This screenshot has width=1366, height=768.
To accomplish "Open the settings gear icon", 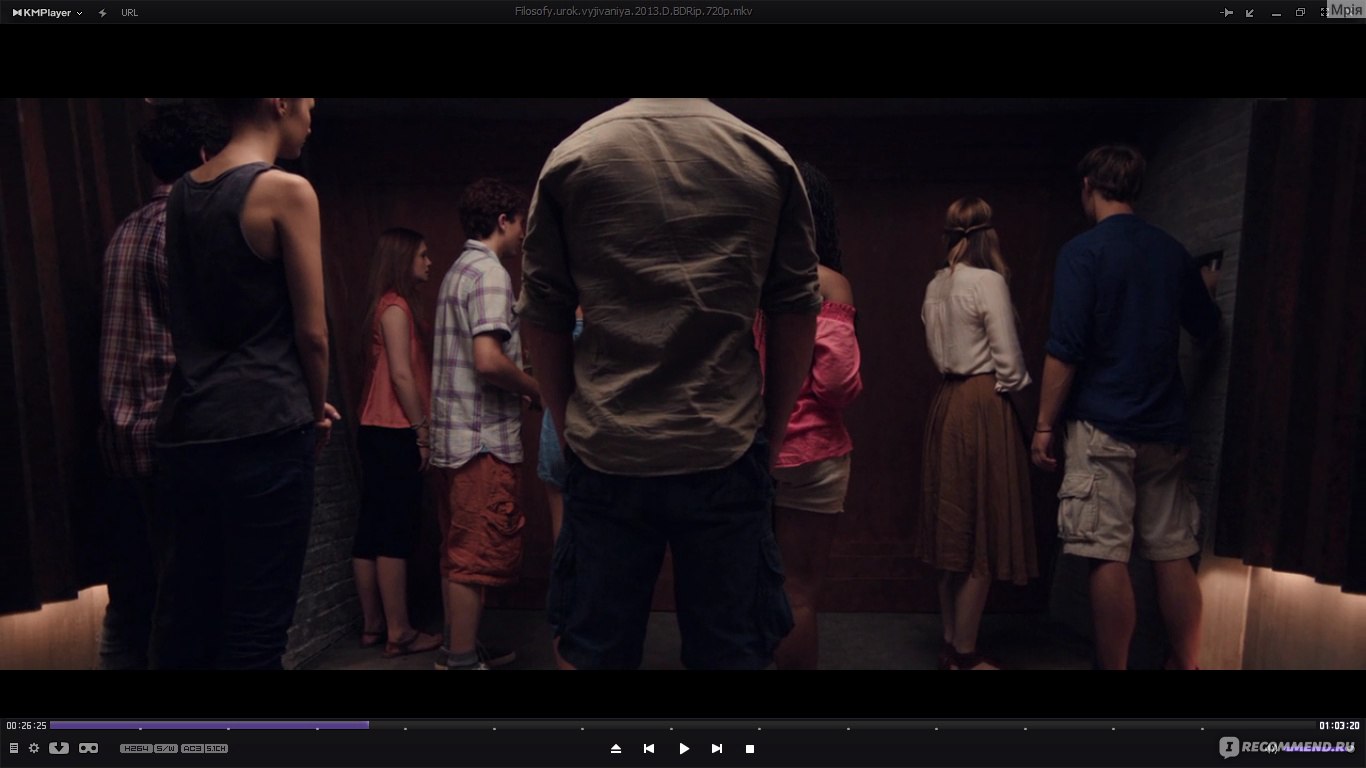I will [34, 748].
